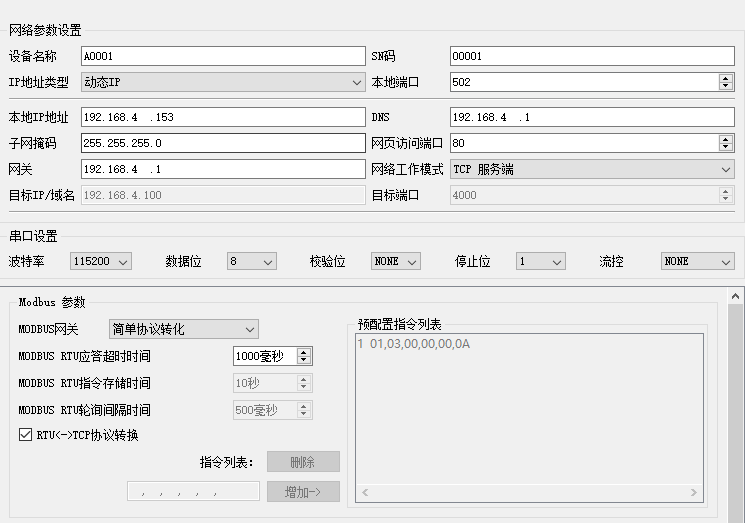Open the 停止位 stop bits dropdown
745x523 pixels.
click(x=541, y=261)
